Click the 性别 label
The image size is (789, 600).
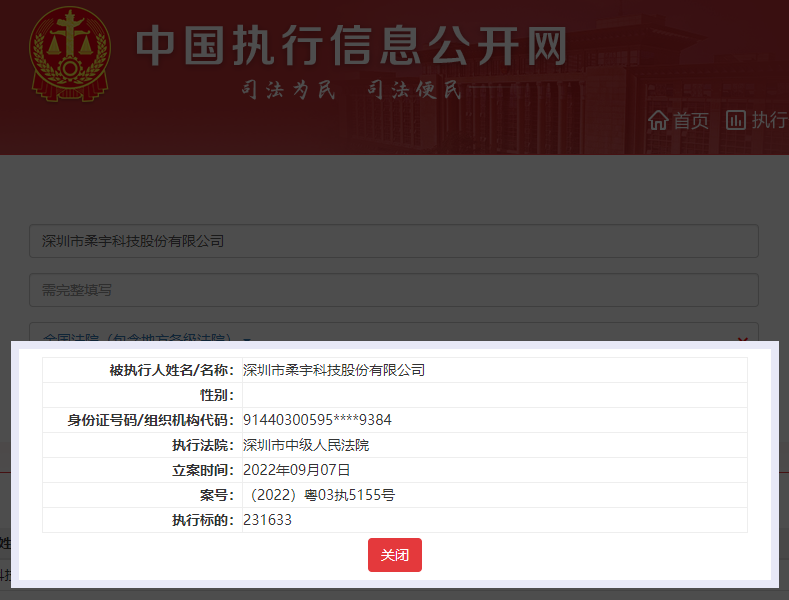point(217,395)
